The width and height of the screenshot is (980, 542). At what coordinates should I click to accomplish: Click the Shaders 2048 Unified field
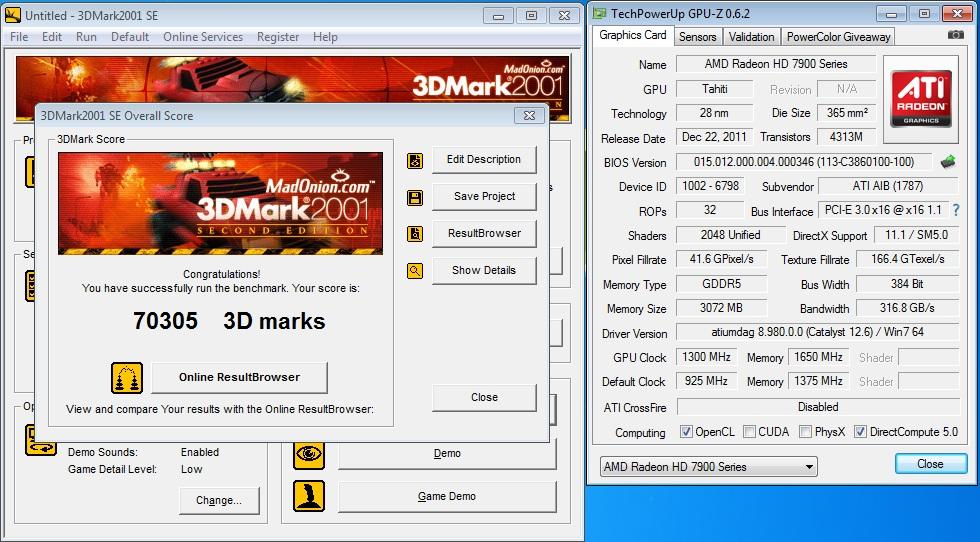730,235
